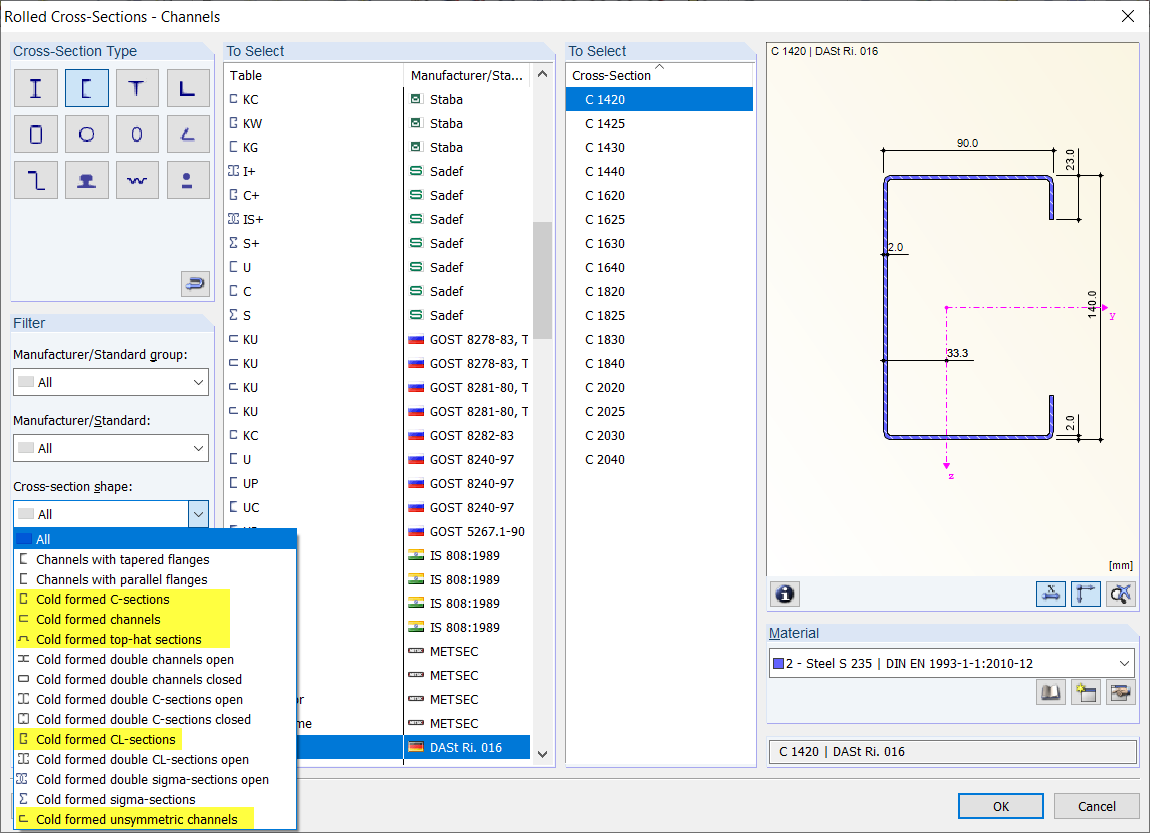Select Cold formed C-sections in the shape list

coord(100,599)
